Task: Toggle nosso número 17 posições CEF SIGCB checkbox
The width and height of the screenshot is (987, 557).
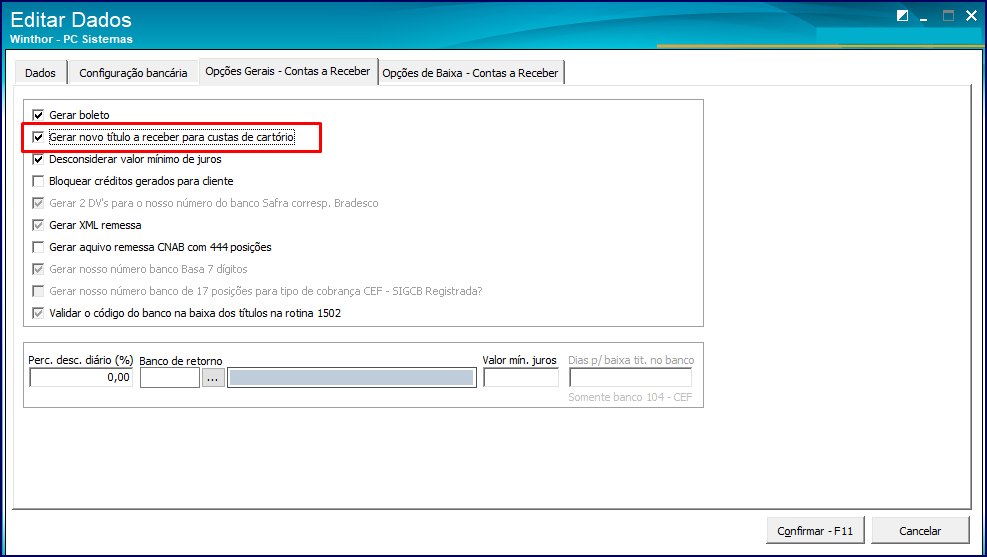Action: pyautogui.click(x=38, y=291)
